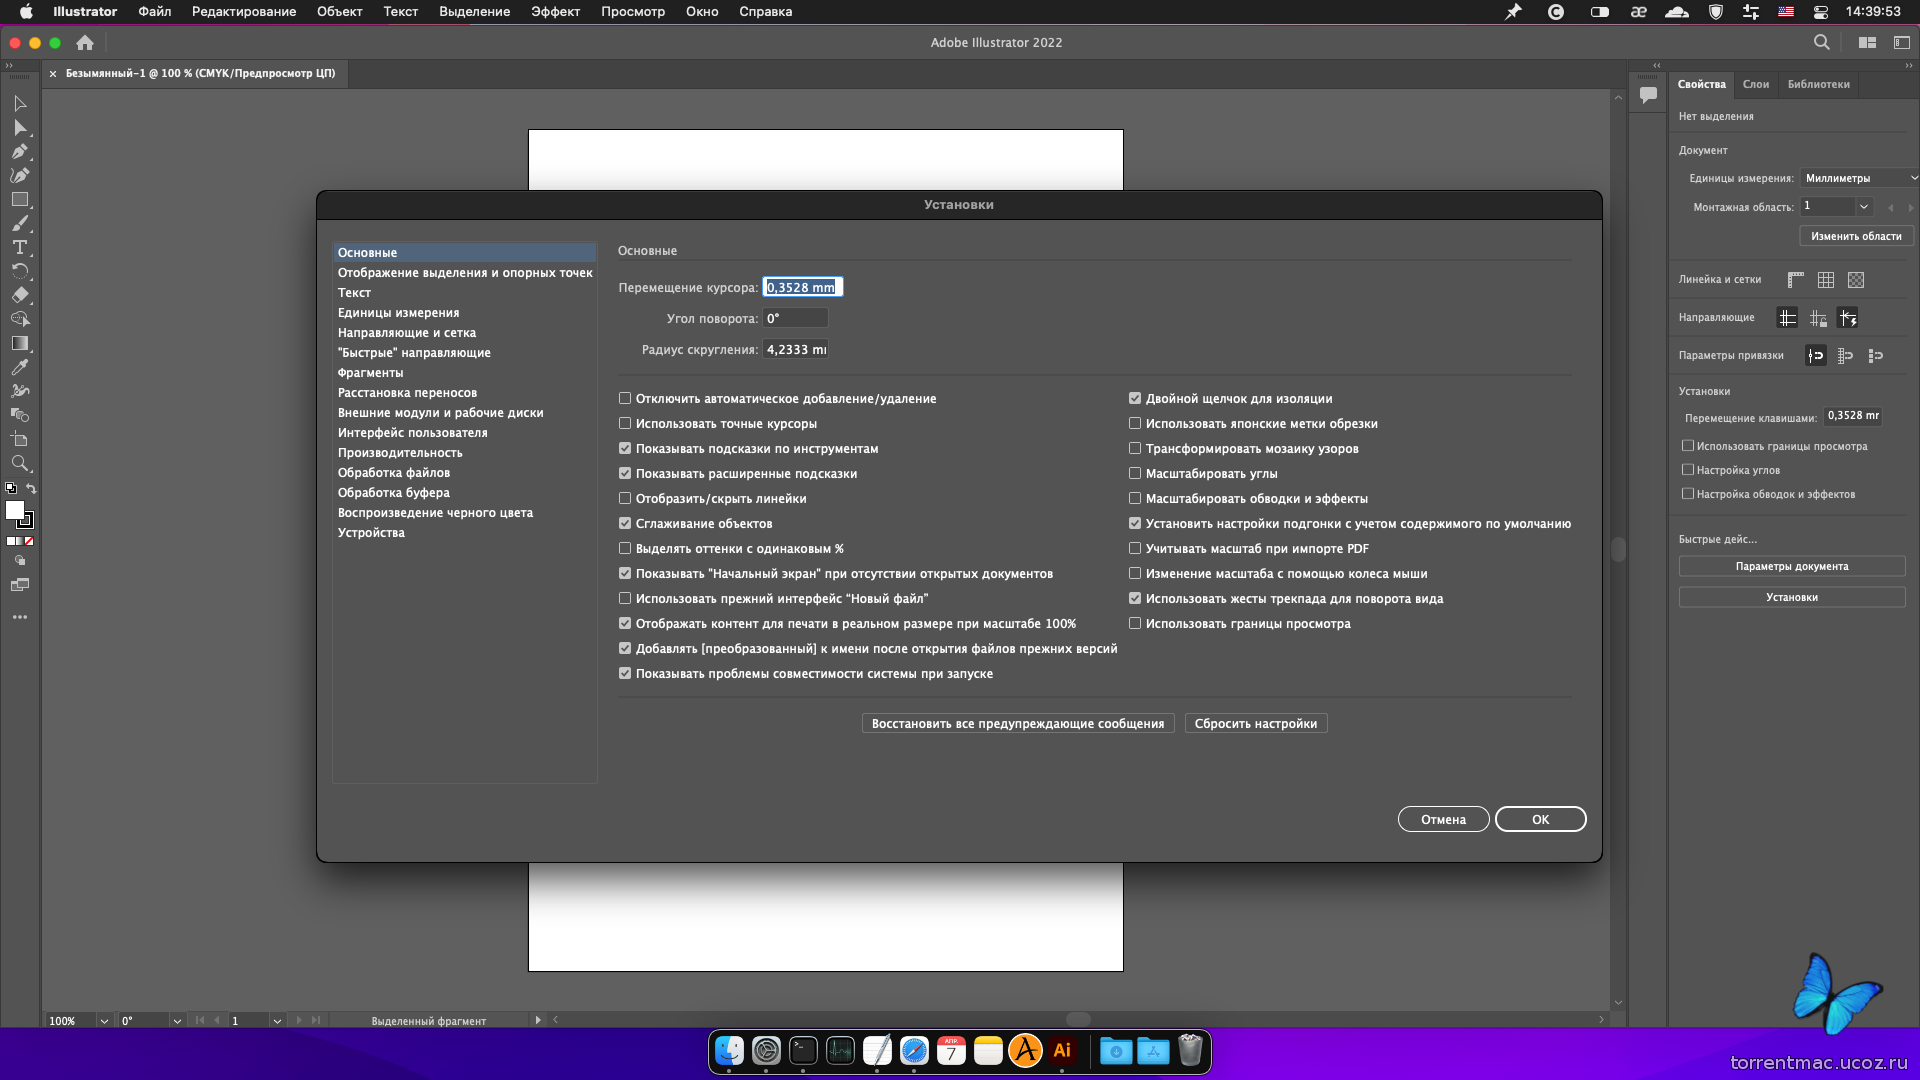Enable 'Масштабировать углы' checkbox
Image resolution: width=1920 pixels, height=1080 pixels.
coord(1135,473)
